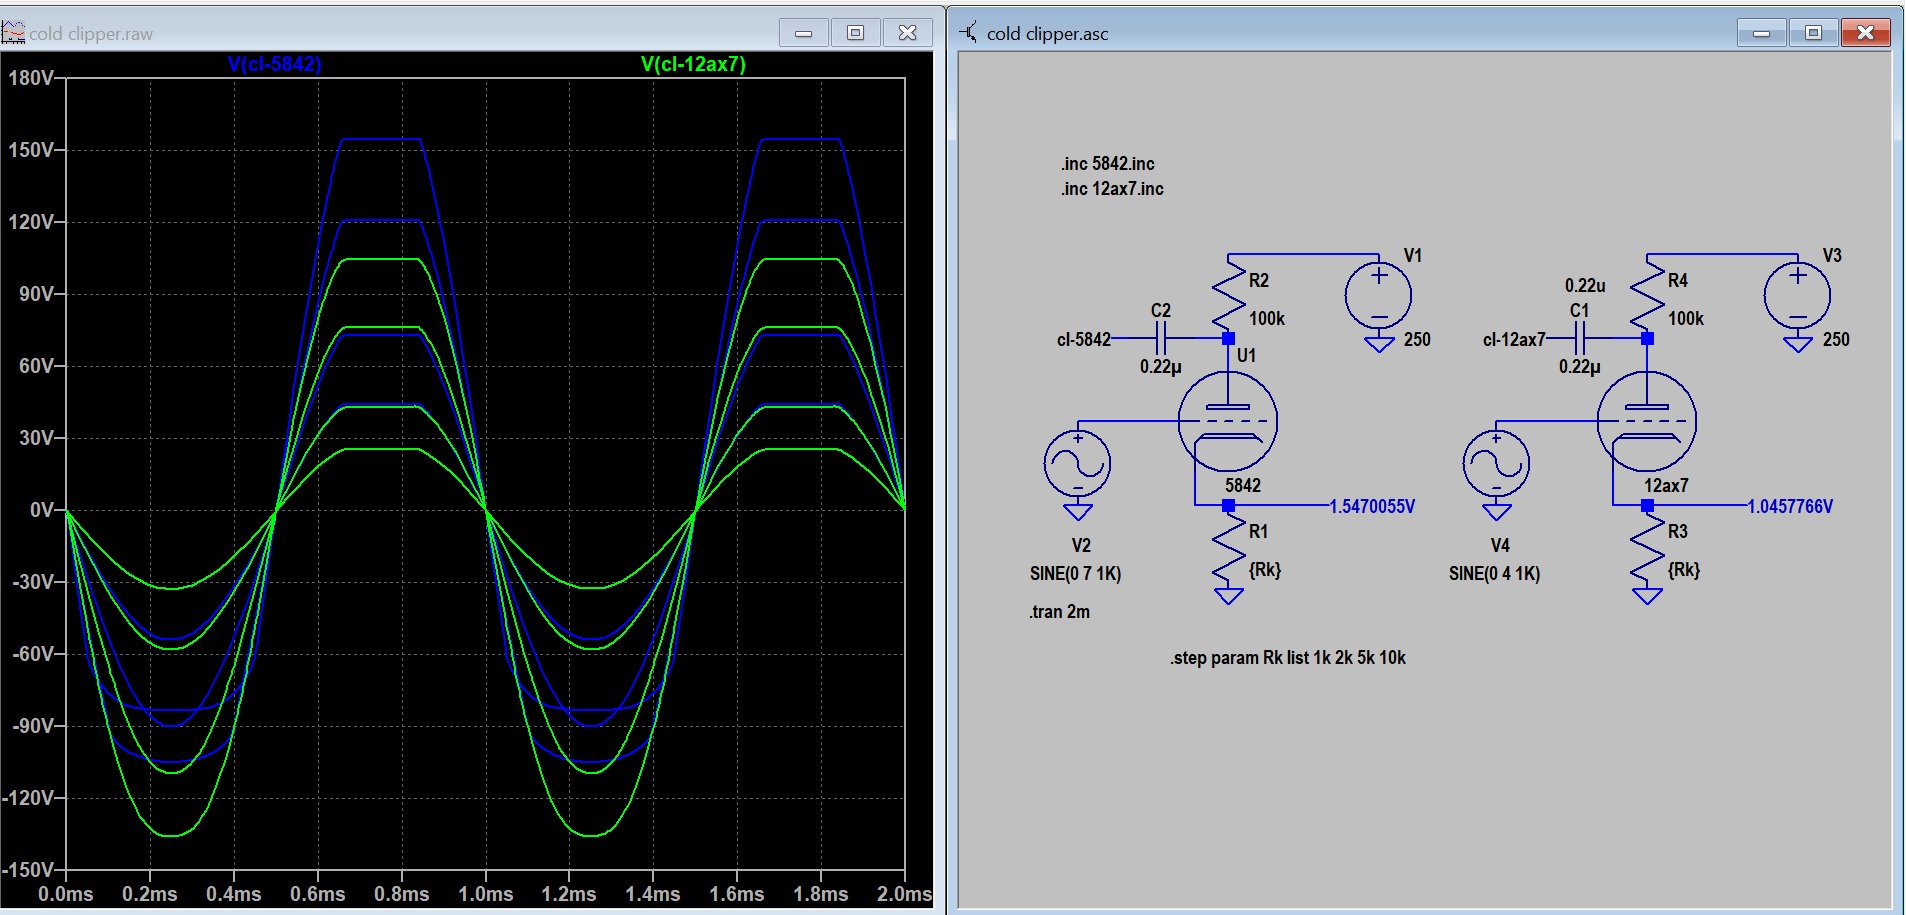Maximize the cold clipper.asc window
The height and width of the screenshot is (915, 1906).
(x=1814, y=33)
